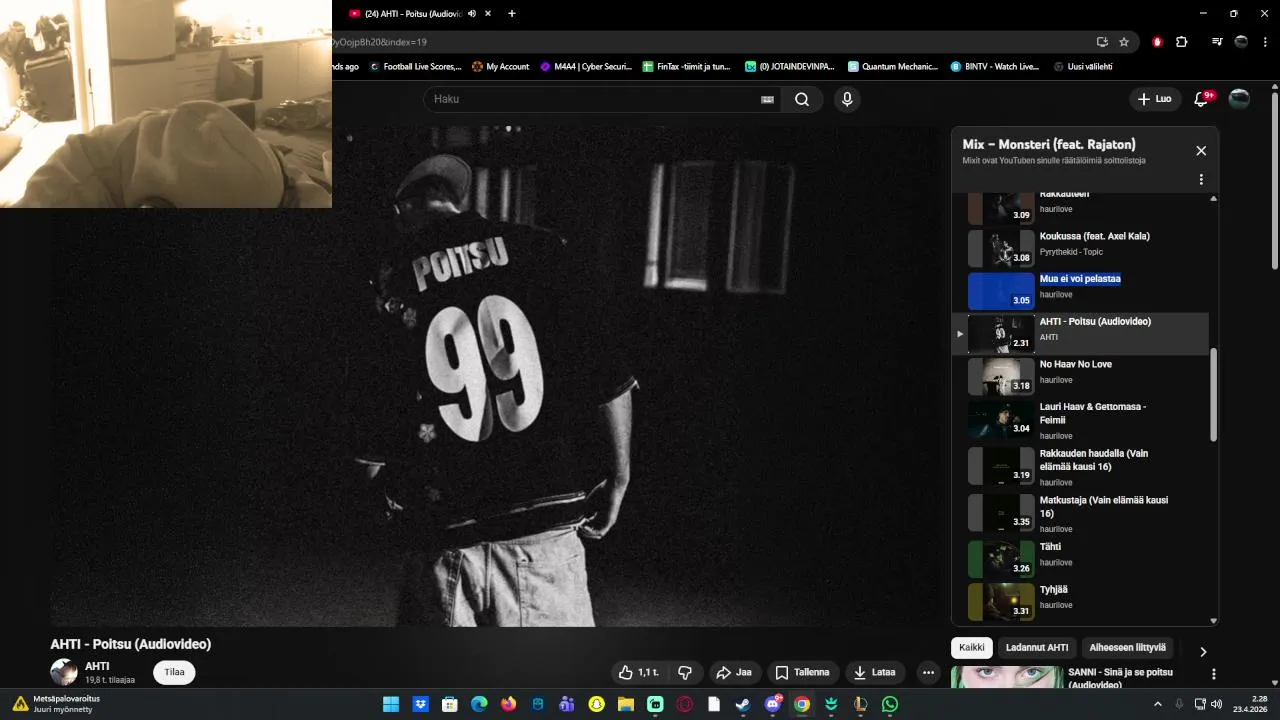The image size is (1280, 720).
Task: Open the browser extensions puzzle icon
Action: click(x=1182, y=42)
